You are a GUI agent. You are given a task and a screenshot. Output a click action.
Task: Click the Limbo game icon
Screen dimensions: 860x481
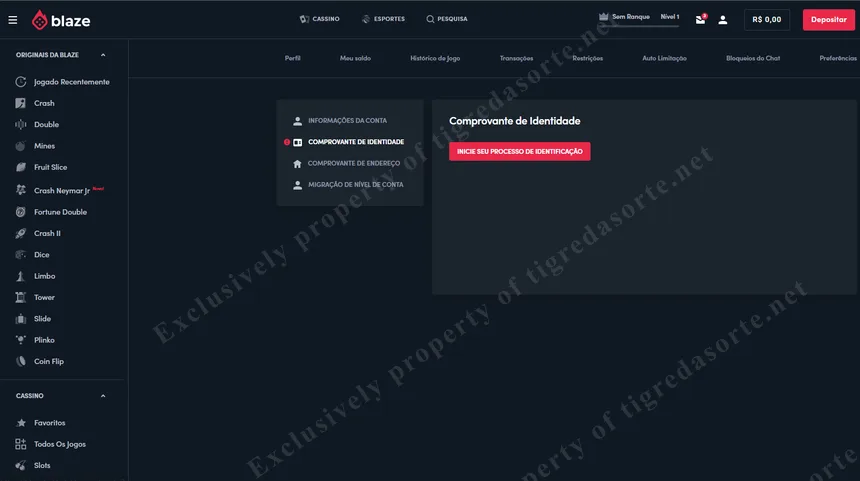[21, 276]
